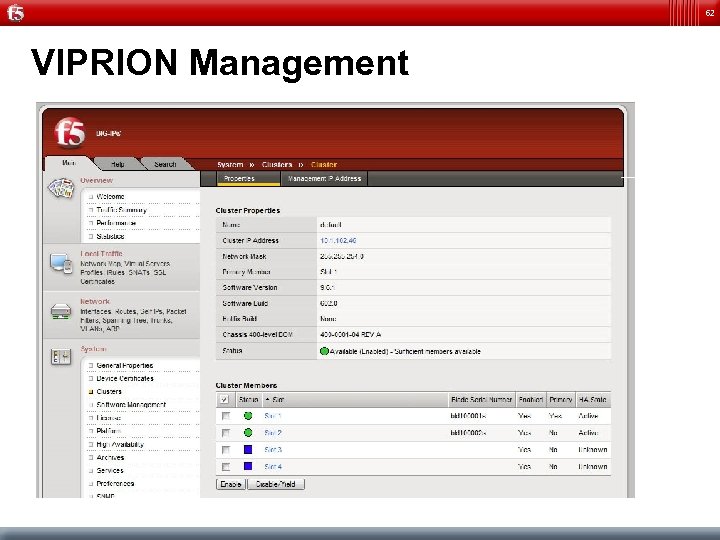The width and height of the screenshot is (720, 540).
Task: Open the Slot 4 link
Action: [273, 467]
